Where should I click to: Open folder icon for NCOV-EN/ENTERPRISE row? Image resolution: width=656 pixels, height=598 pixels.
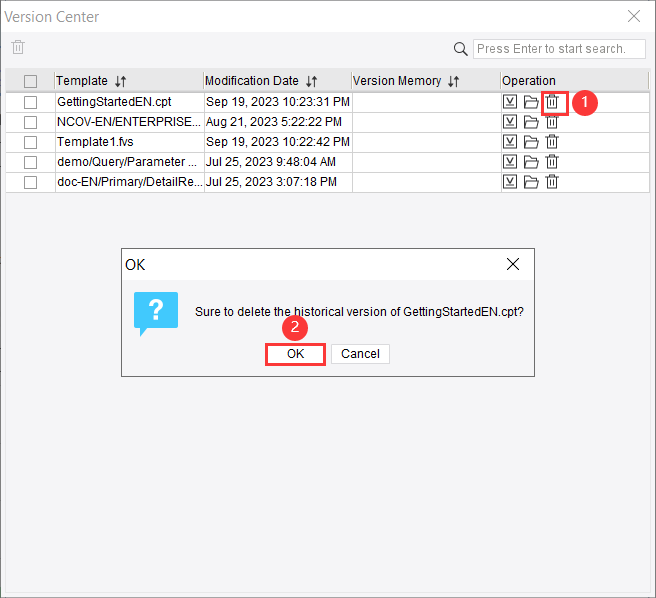[531, 122]
